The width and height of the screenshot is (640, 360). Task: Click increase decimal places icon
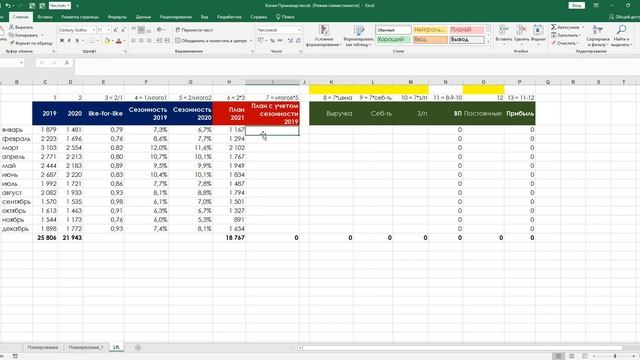[290, 41]
